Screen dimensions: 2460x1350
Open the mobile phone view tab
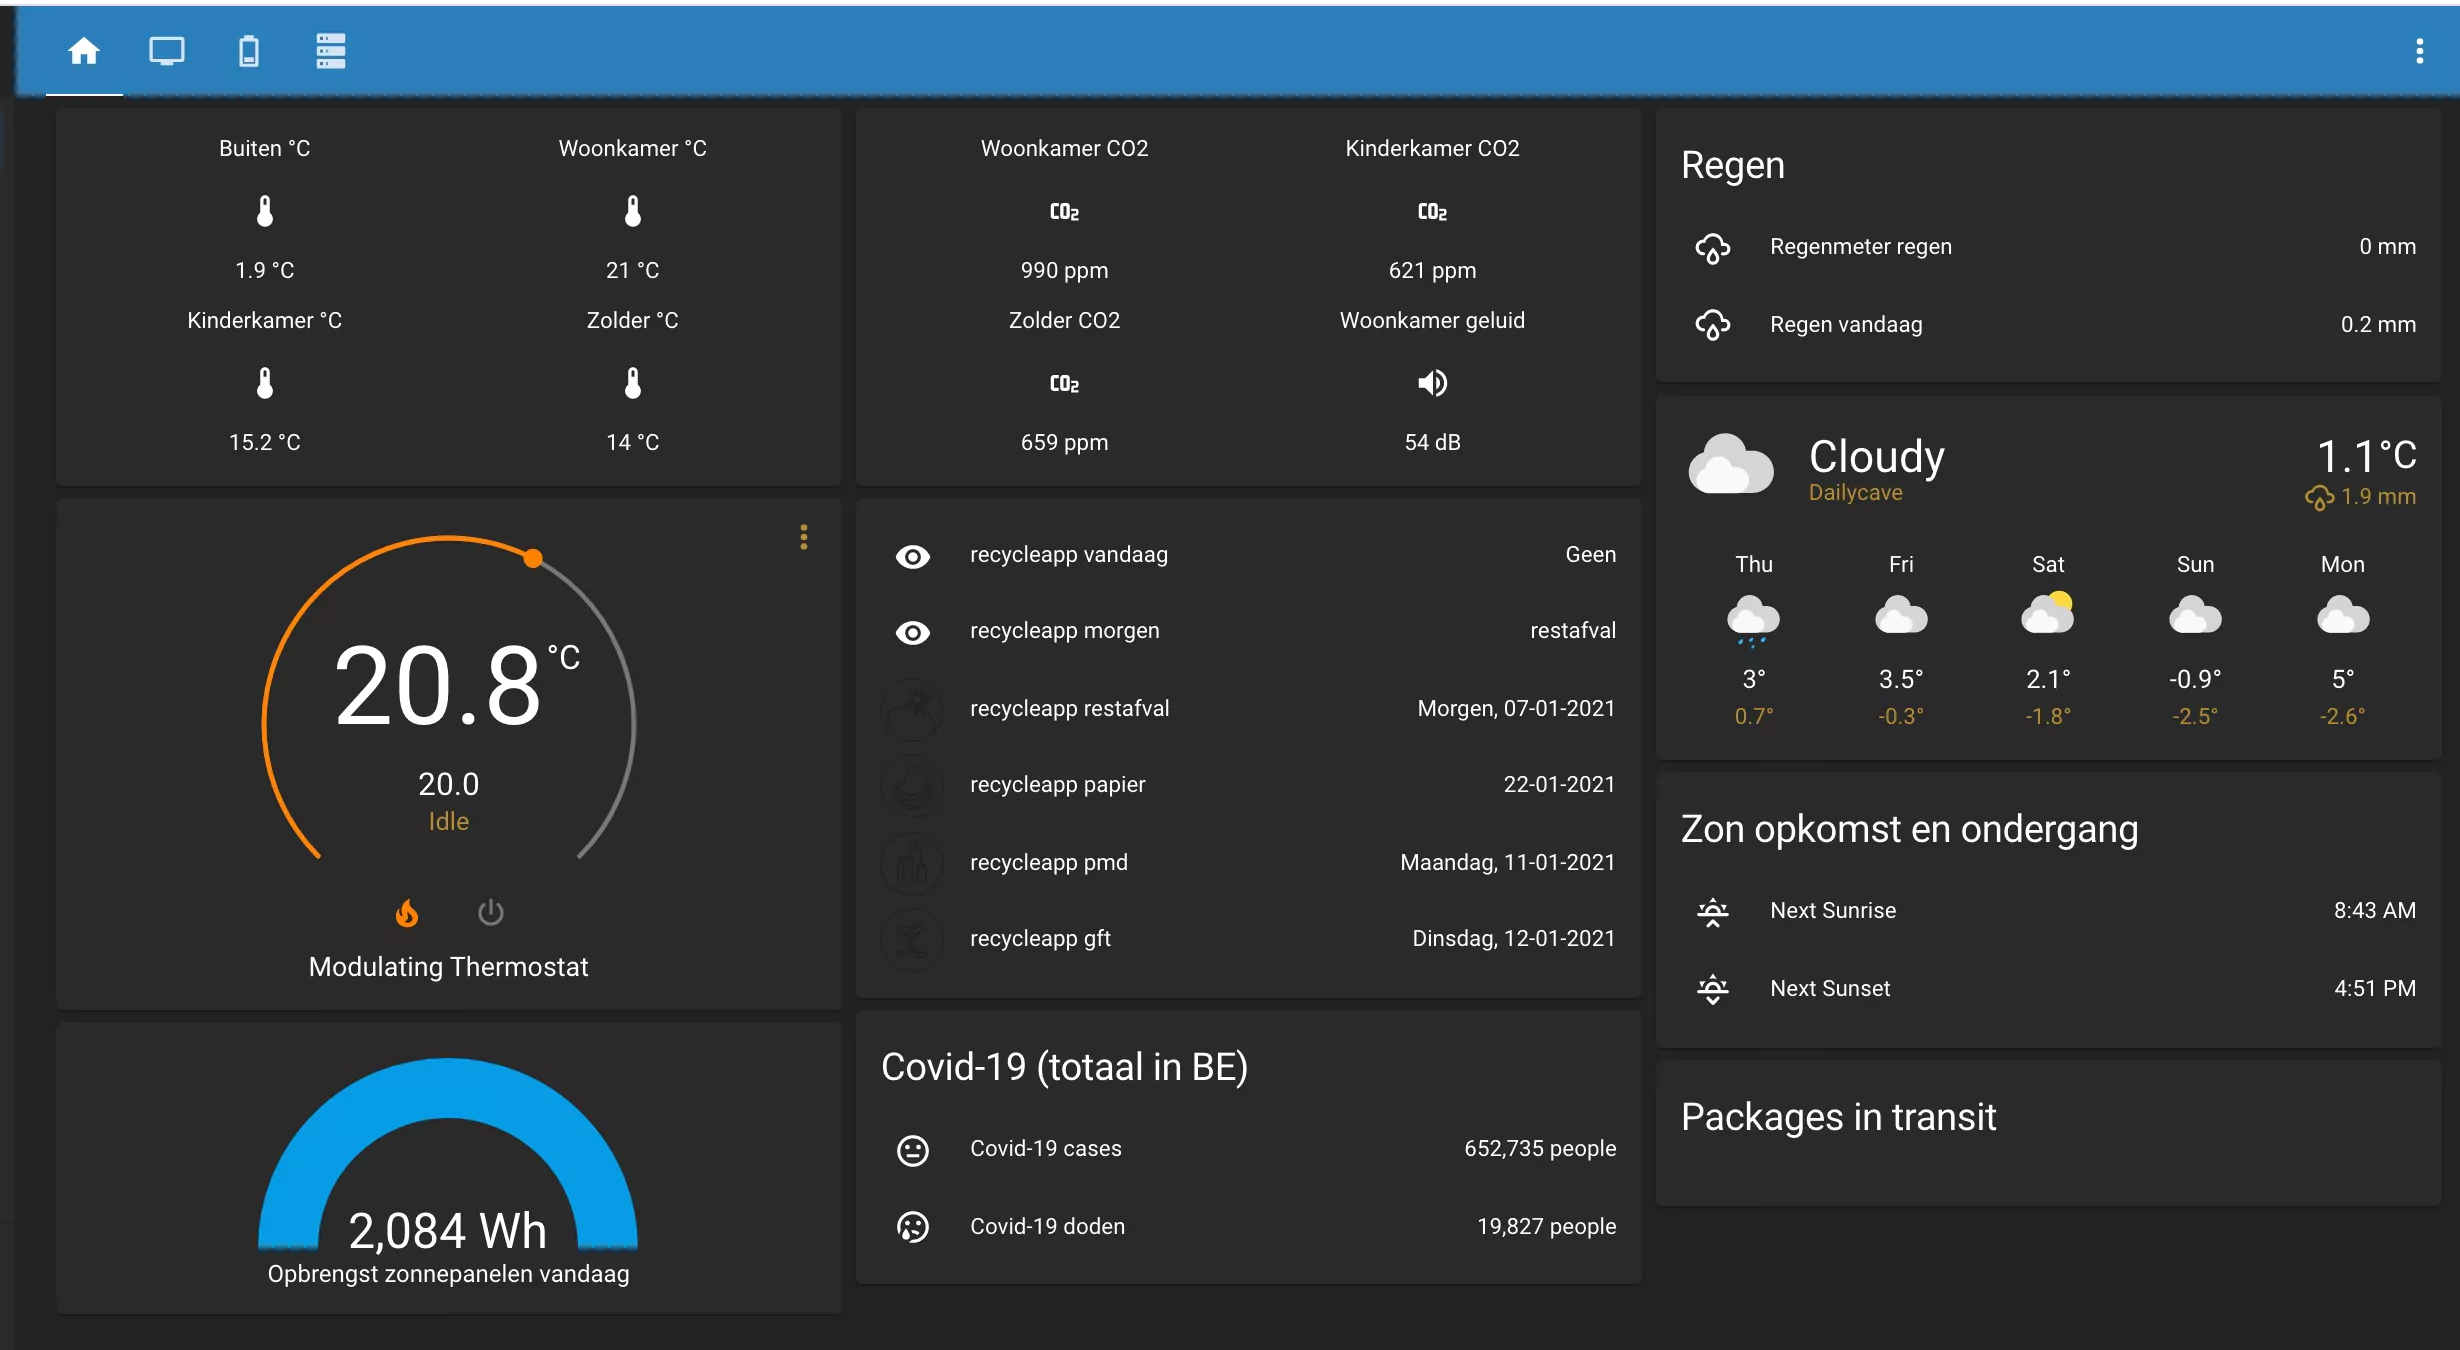click(249, 51)
